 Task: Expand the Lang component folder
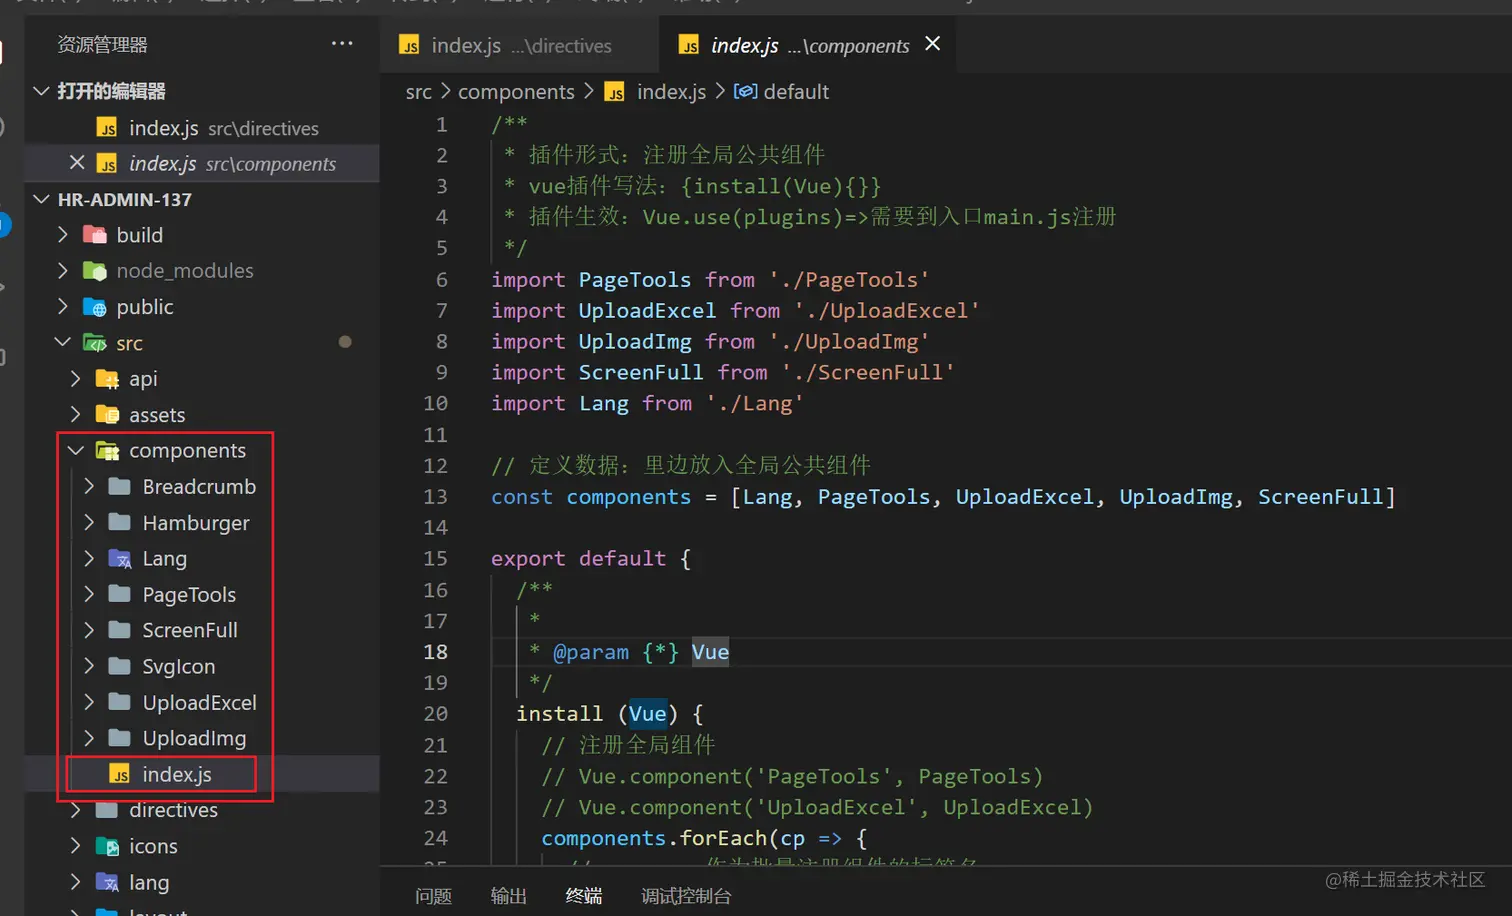(x=89, y=559)
